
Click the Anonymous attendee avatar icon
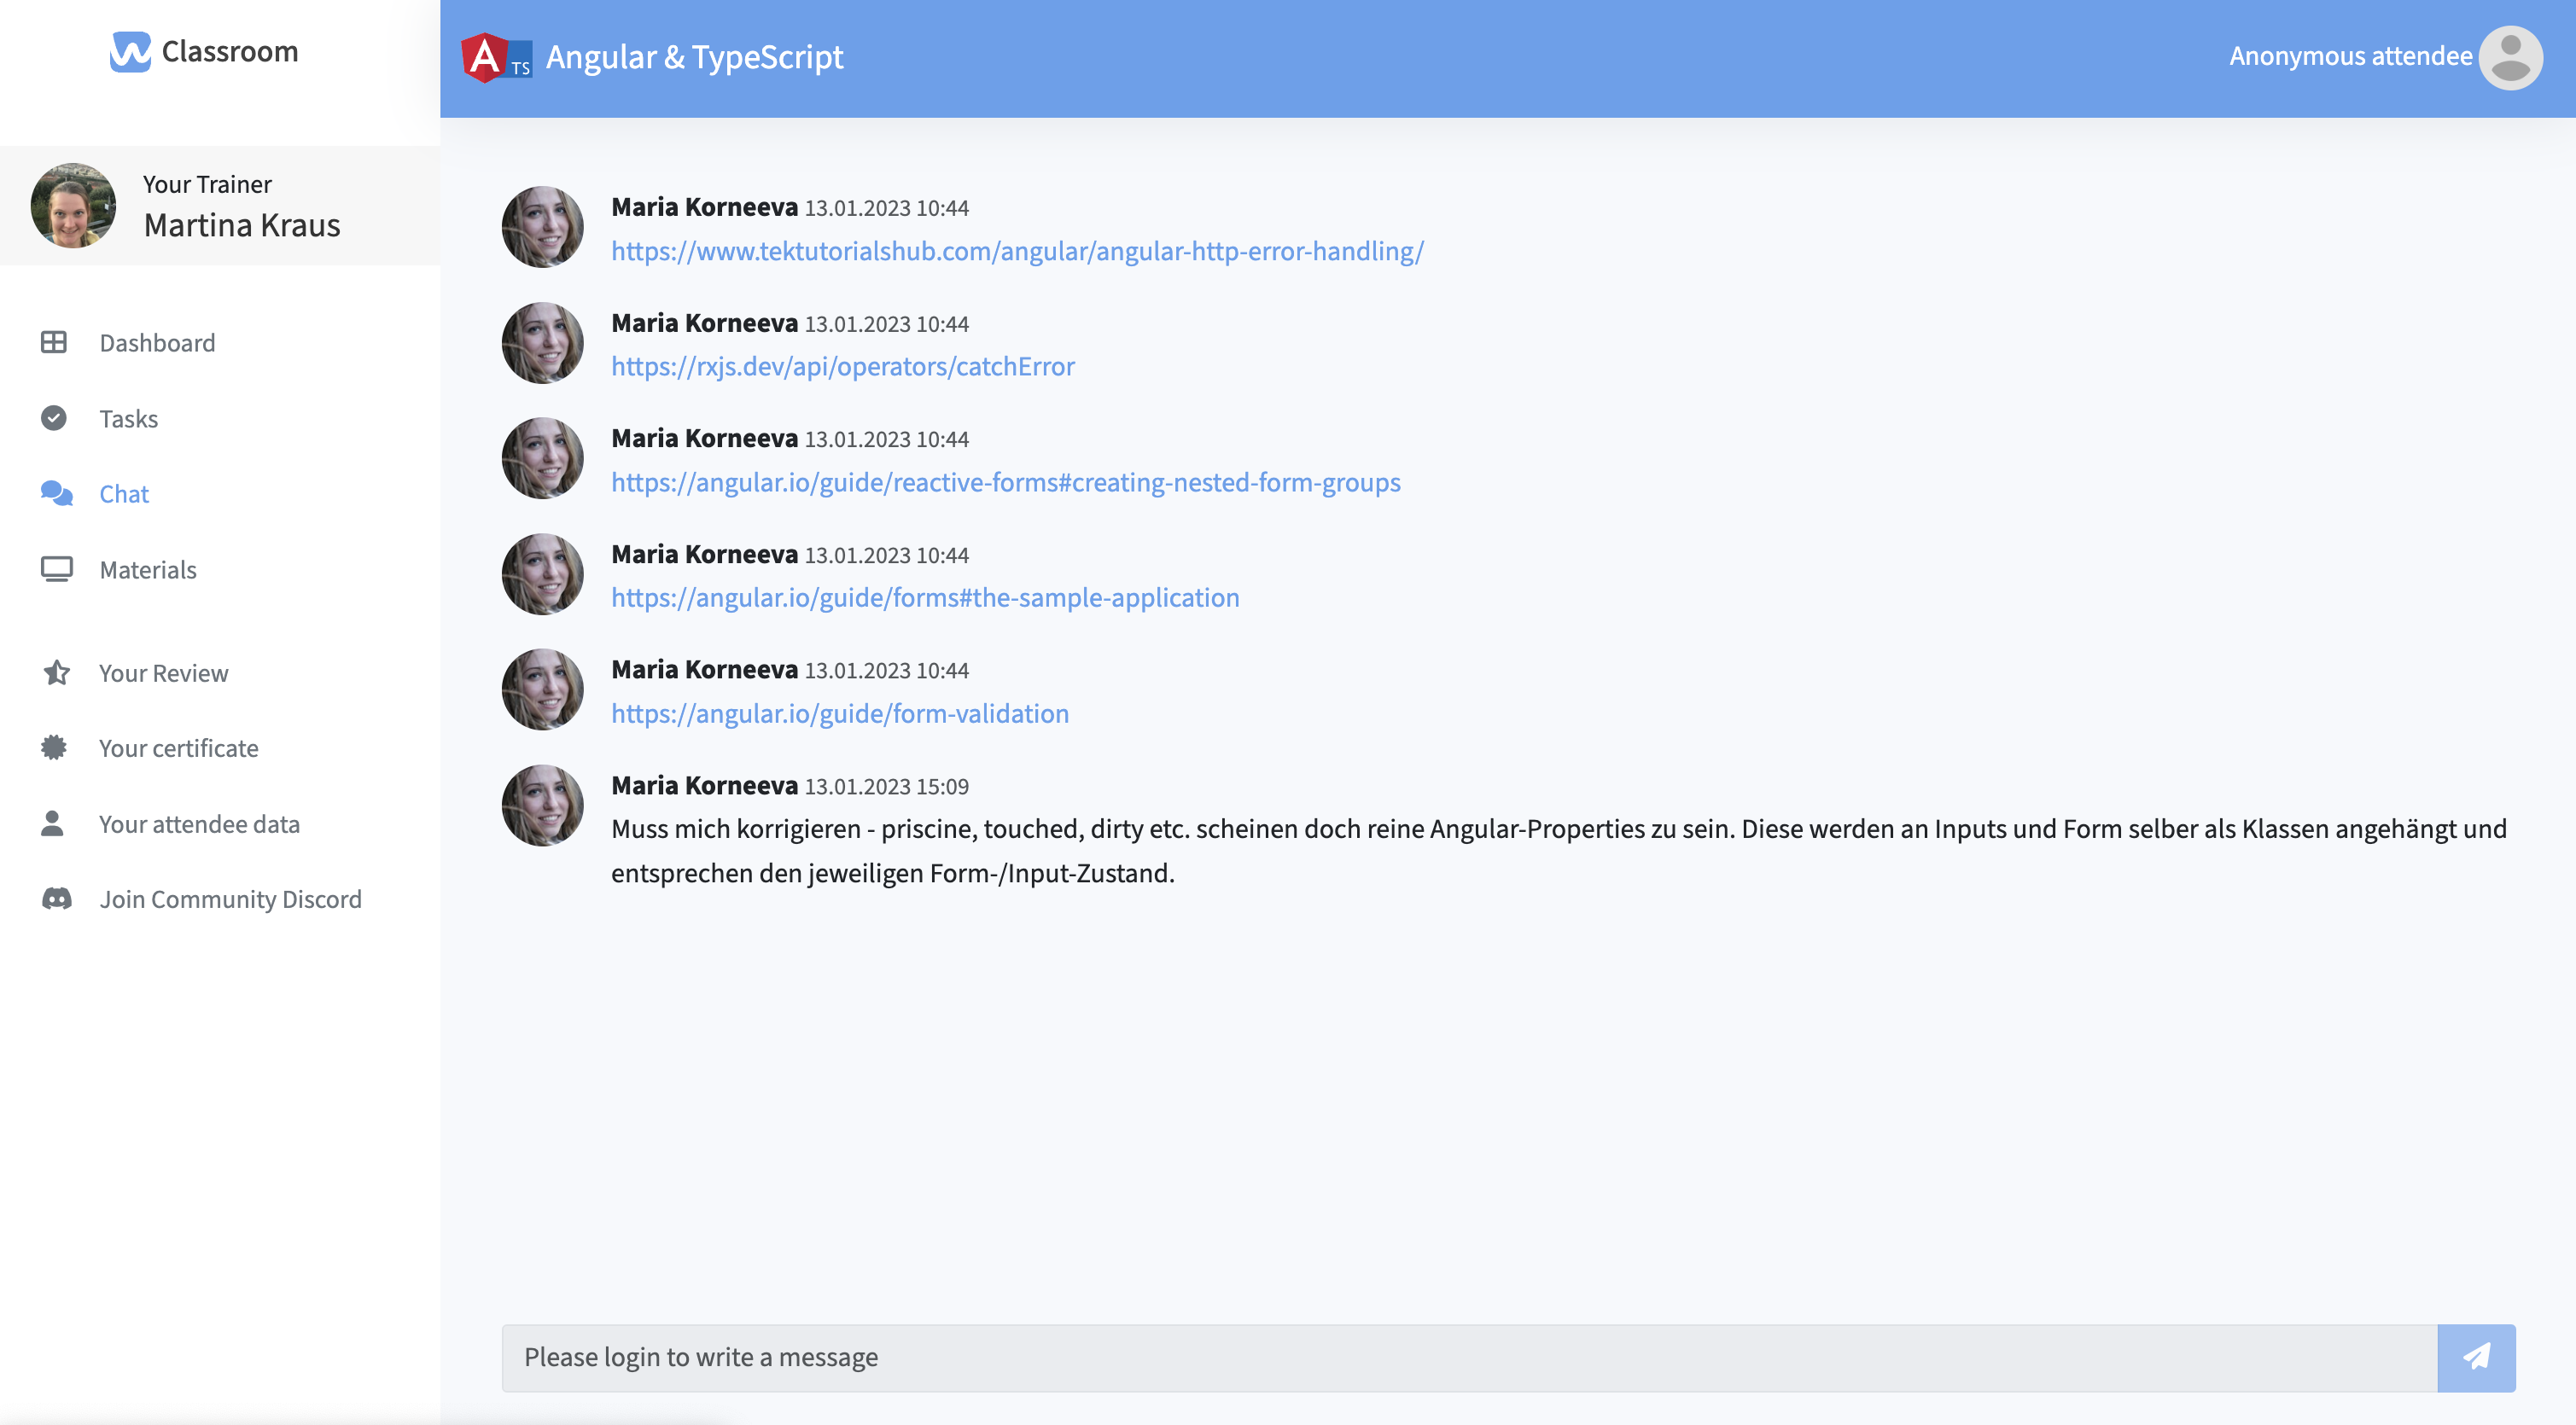point(2509,58)
